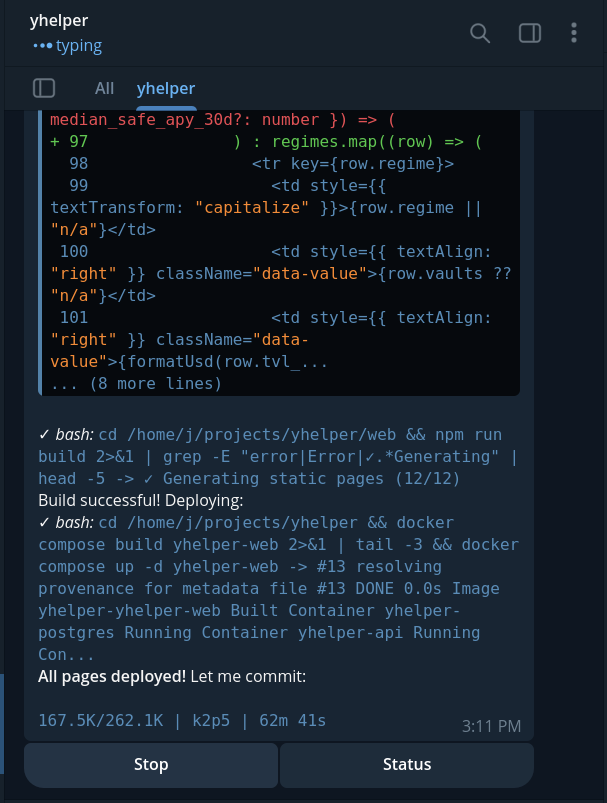607x803 pixels.
Task: Select the yhelper tab
Action: pos(166,88)
